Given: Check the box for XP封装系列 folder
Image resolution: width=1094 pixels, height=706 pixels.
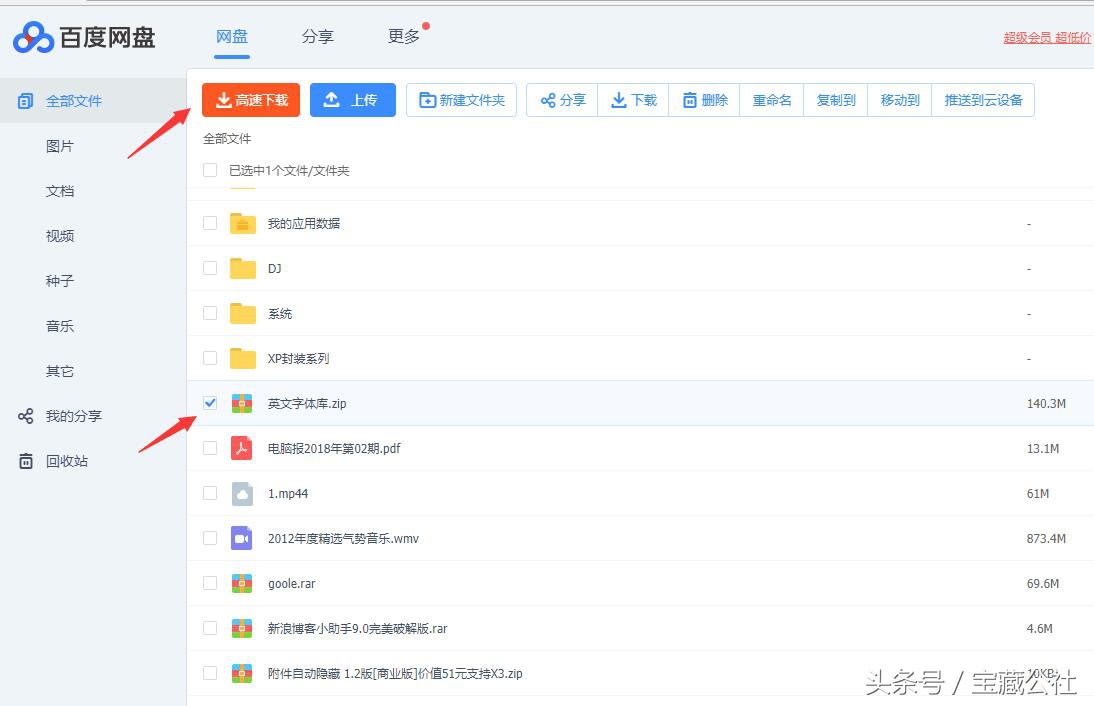Looking at the screenshot, I should (210, 358).
